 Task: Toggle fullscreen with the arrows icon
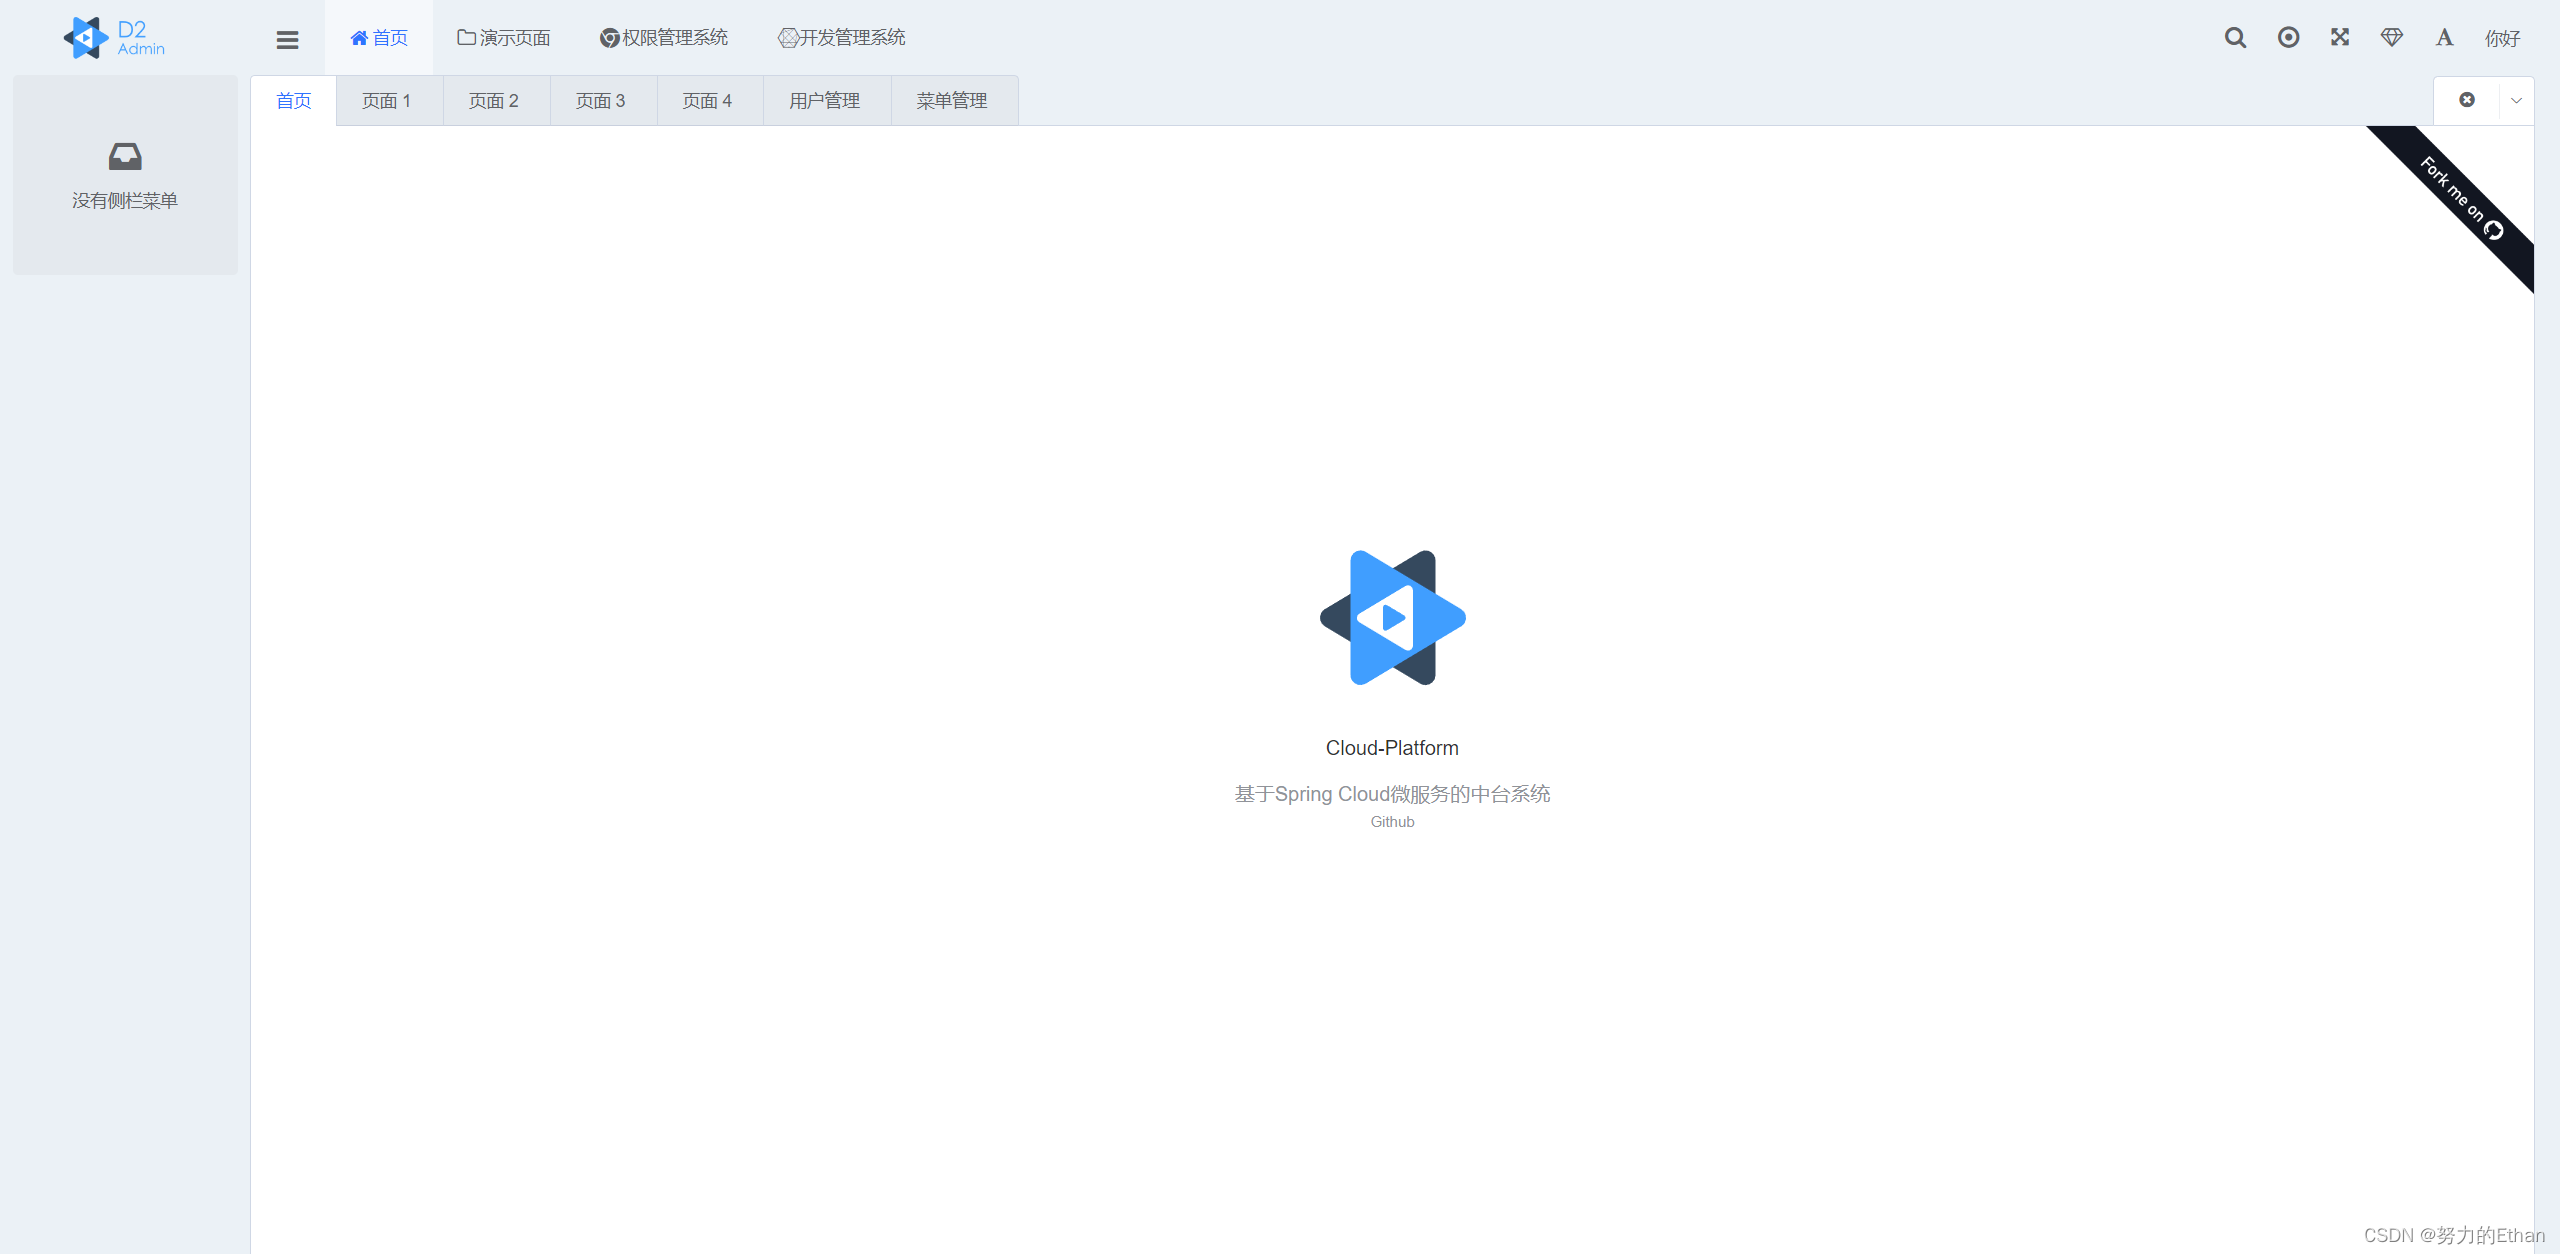(2340, 38)
